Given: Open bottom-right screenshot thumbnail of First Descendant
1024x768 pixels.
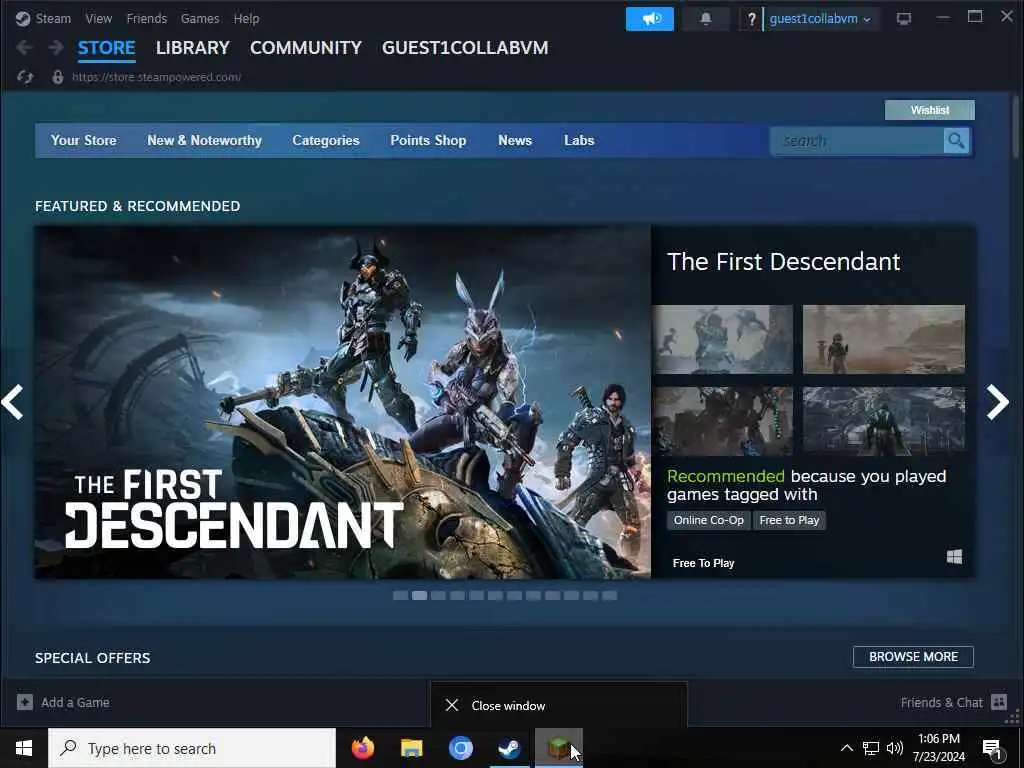Looking at the screenshot, I should pyautogui.click(x=884, y=421).
